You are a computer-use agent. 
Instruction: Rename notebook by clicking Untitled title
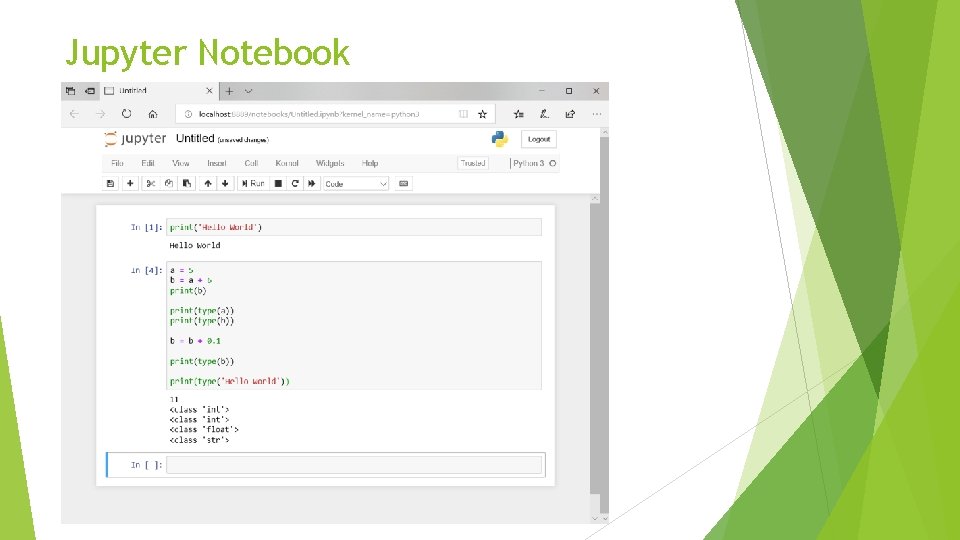click(195, 138)
